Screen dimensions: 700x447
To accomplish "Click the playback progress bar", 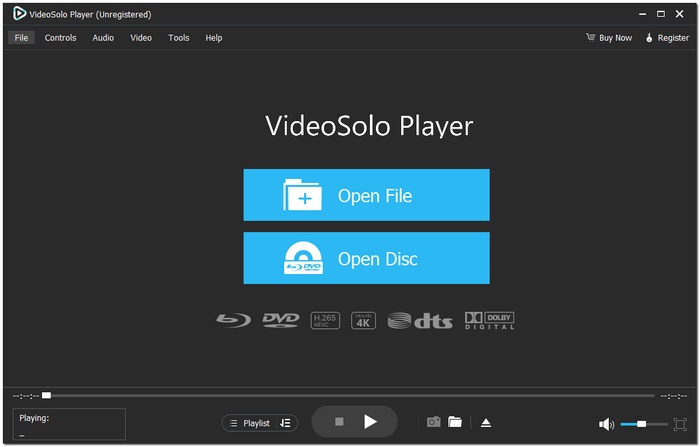I will [x=348, y=396].
